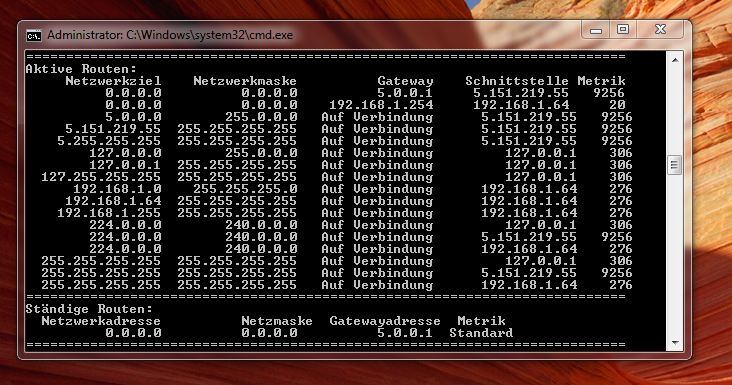
Task: Click network destination '192.168.1.0'
Action: [x=117, y=189]
